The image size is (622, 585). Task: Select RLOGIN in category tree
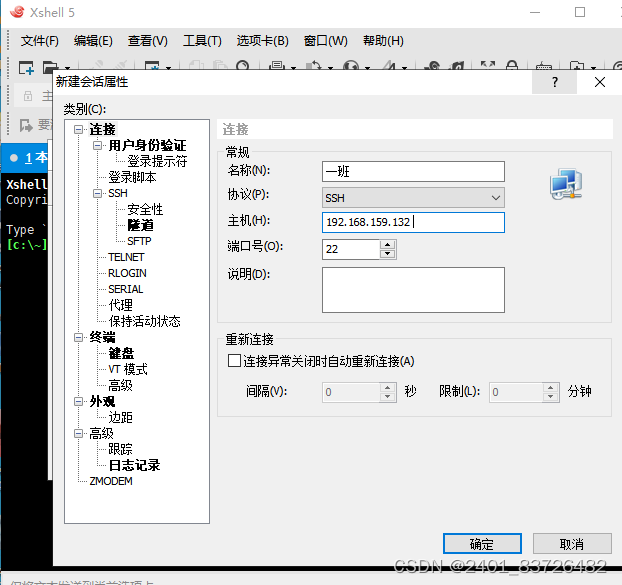click(127, 273)
